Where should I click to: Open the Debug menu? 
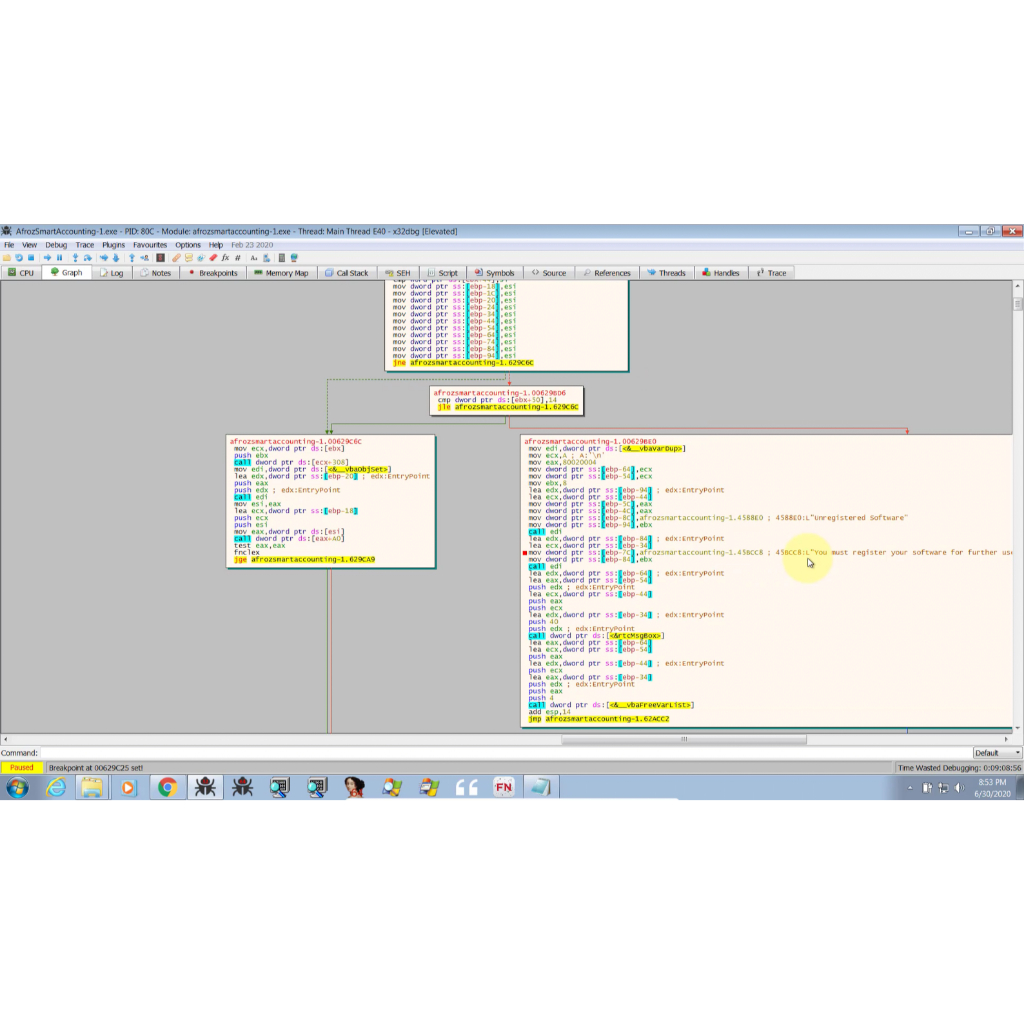coord(56,245)
